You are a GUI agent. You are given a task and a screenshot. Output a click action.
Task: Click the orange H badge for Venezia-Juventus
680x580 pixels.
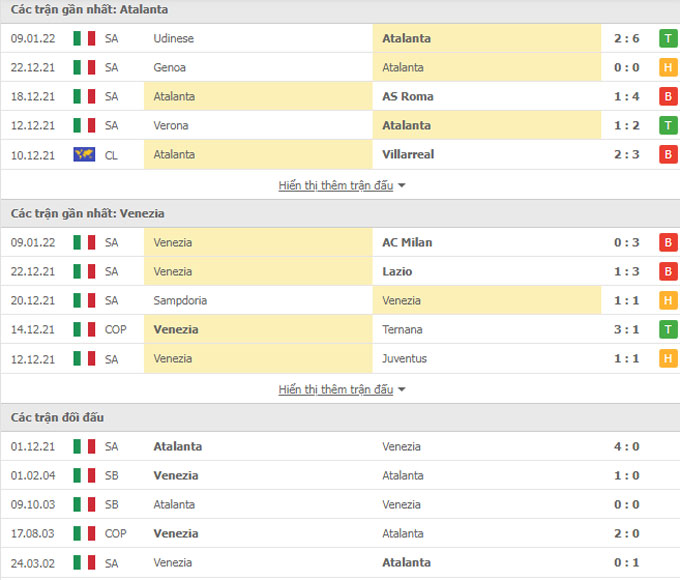[x=668, y=358]
